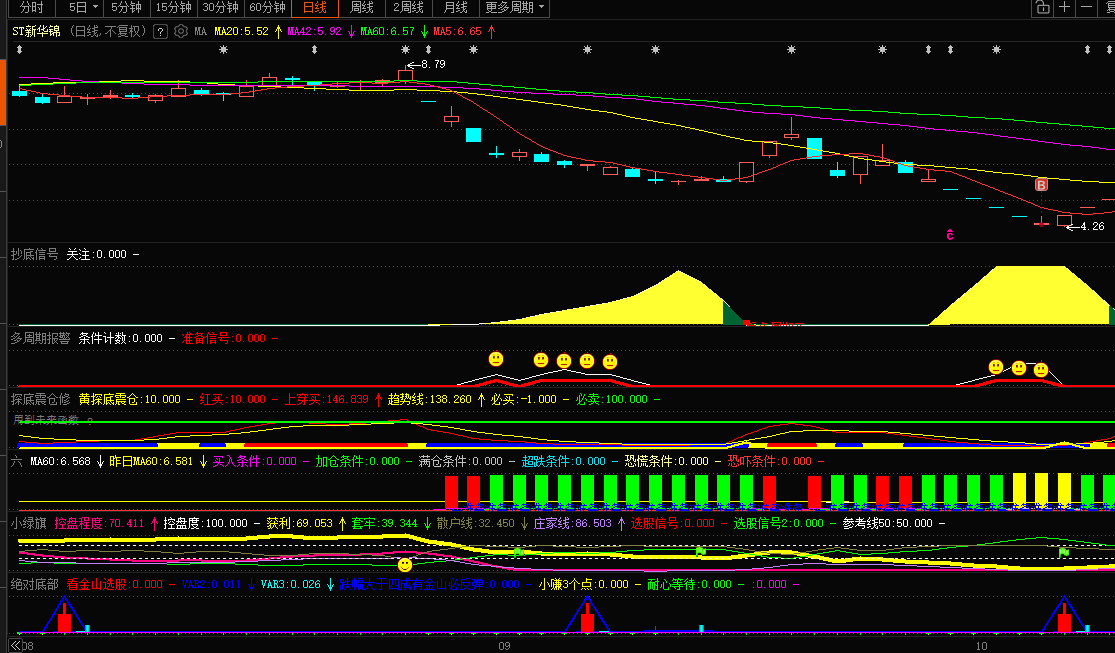
Task: Zoom in with the plus icon
Action: coord(1066,8)
